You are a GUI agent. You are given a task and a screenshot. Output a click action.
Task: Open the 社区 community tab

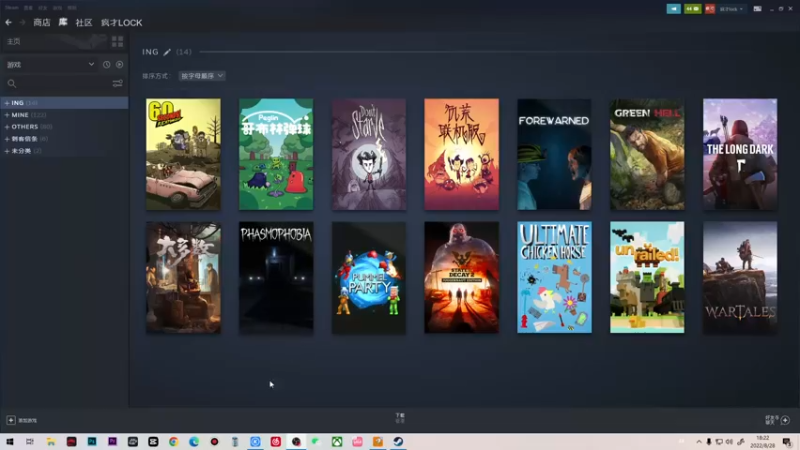click(x=84, y=22)
